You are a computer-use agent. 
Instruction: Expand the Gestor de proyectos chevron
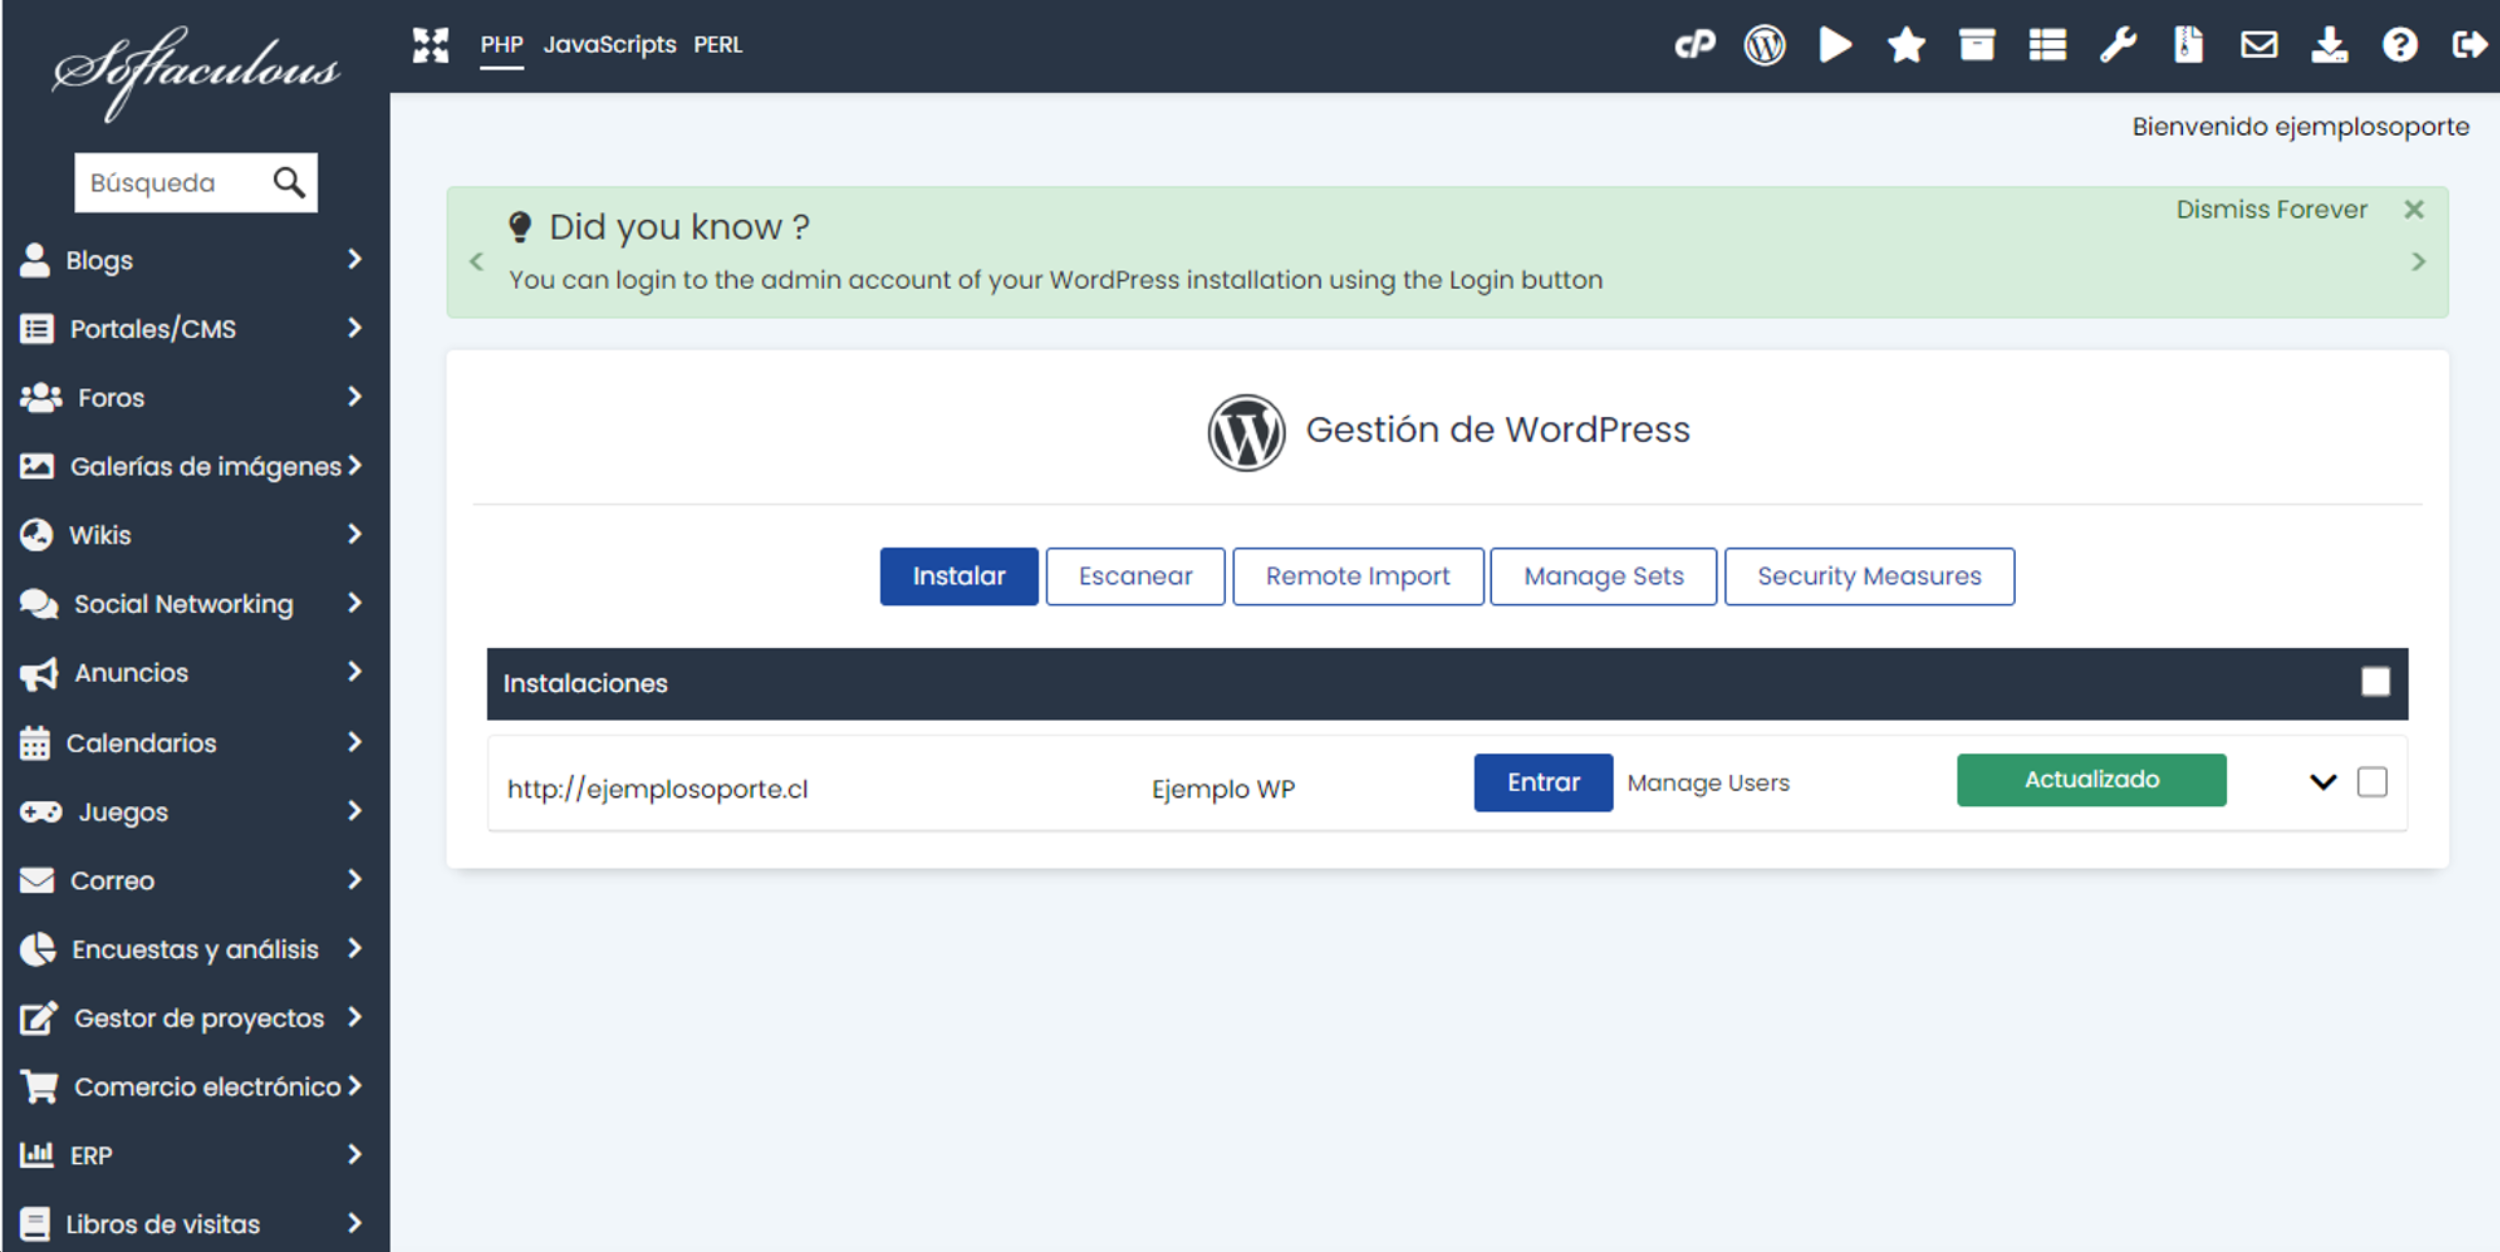pos(354,1017)
